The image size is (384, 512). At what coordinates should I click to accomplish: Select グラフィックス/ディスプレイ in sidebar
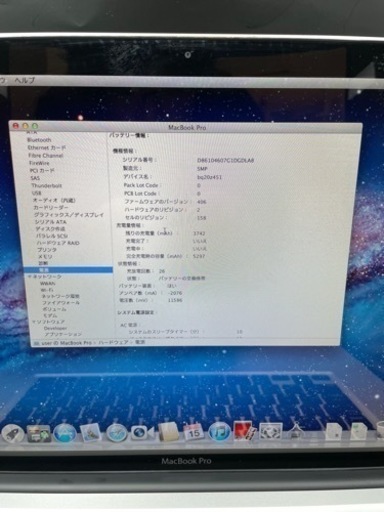pyautogui.click(x=69, y=215)
